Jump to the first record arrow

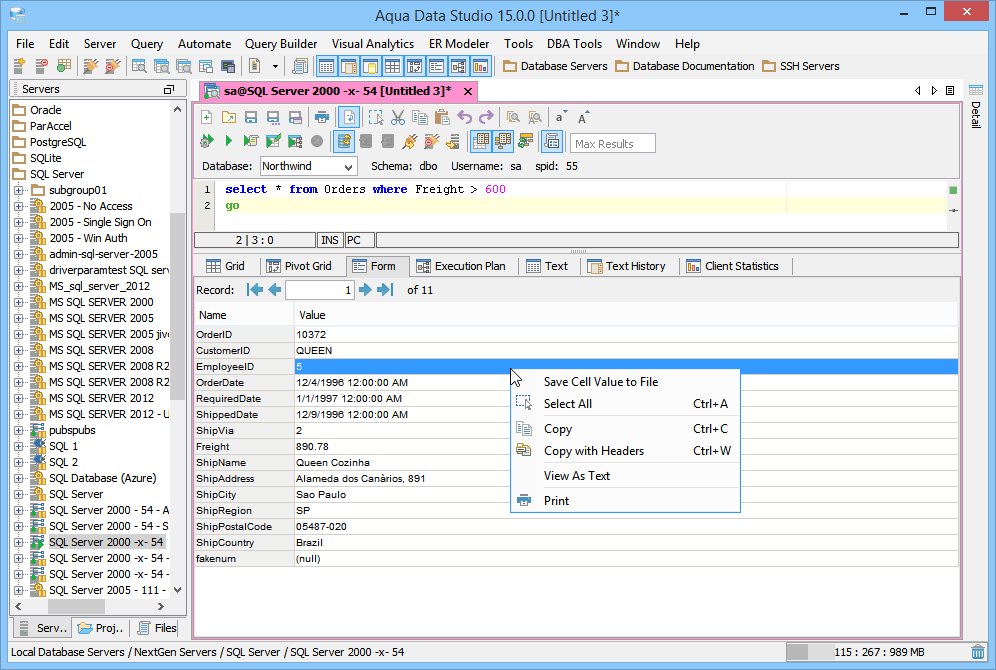coord(254,290)
